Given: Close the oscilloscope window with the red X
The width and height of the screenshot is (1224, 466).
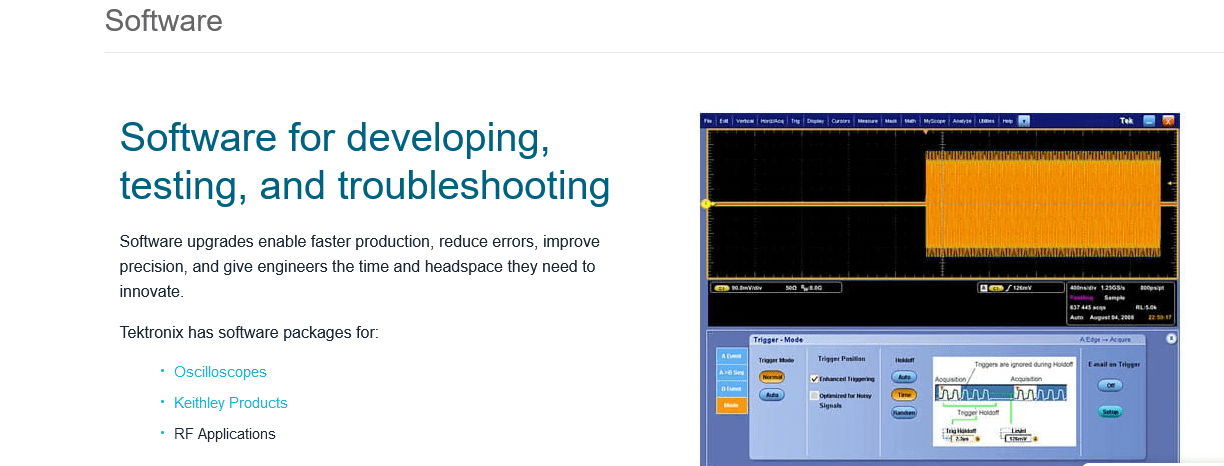Looking at the screenshot, I should click(x=1168, y=120).
